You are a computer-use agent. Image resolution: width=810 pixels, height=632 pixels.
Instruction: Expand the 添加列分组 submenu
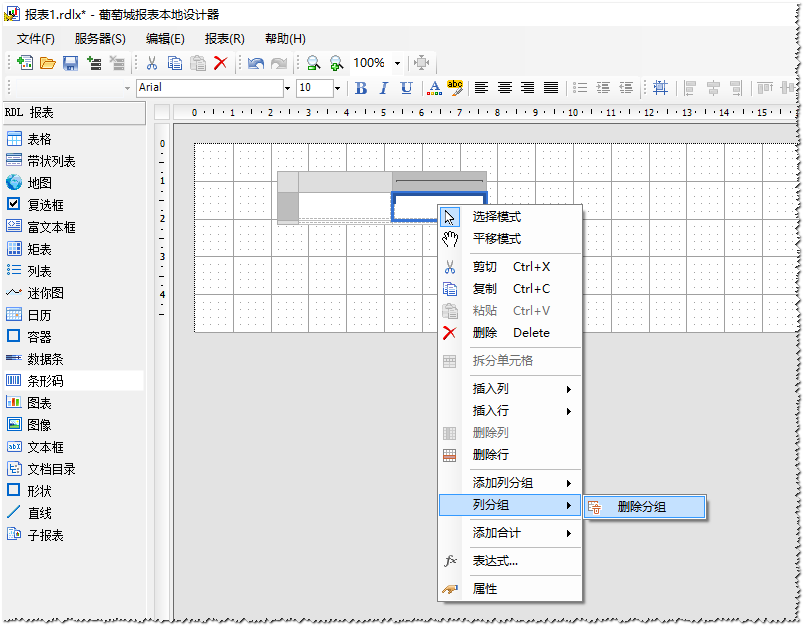(510, 483)
